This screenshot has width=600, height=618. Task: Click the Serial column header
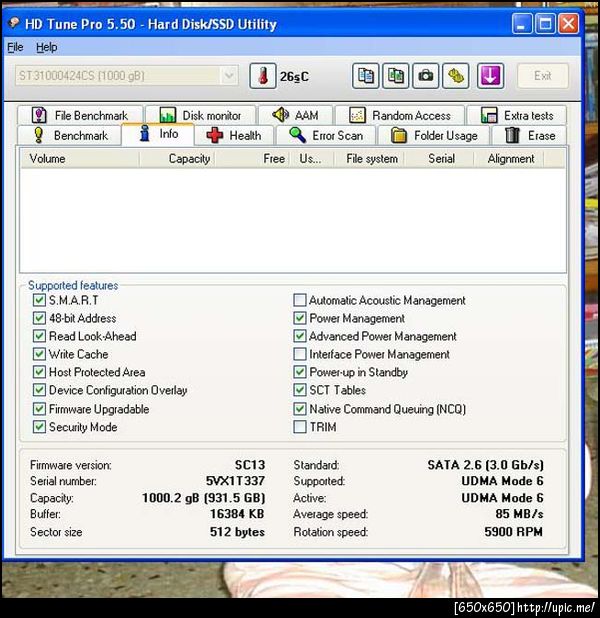(x=440, y=159)
